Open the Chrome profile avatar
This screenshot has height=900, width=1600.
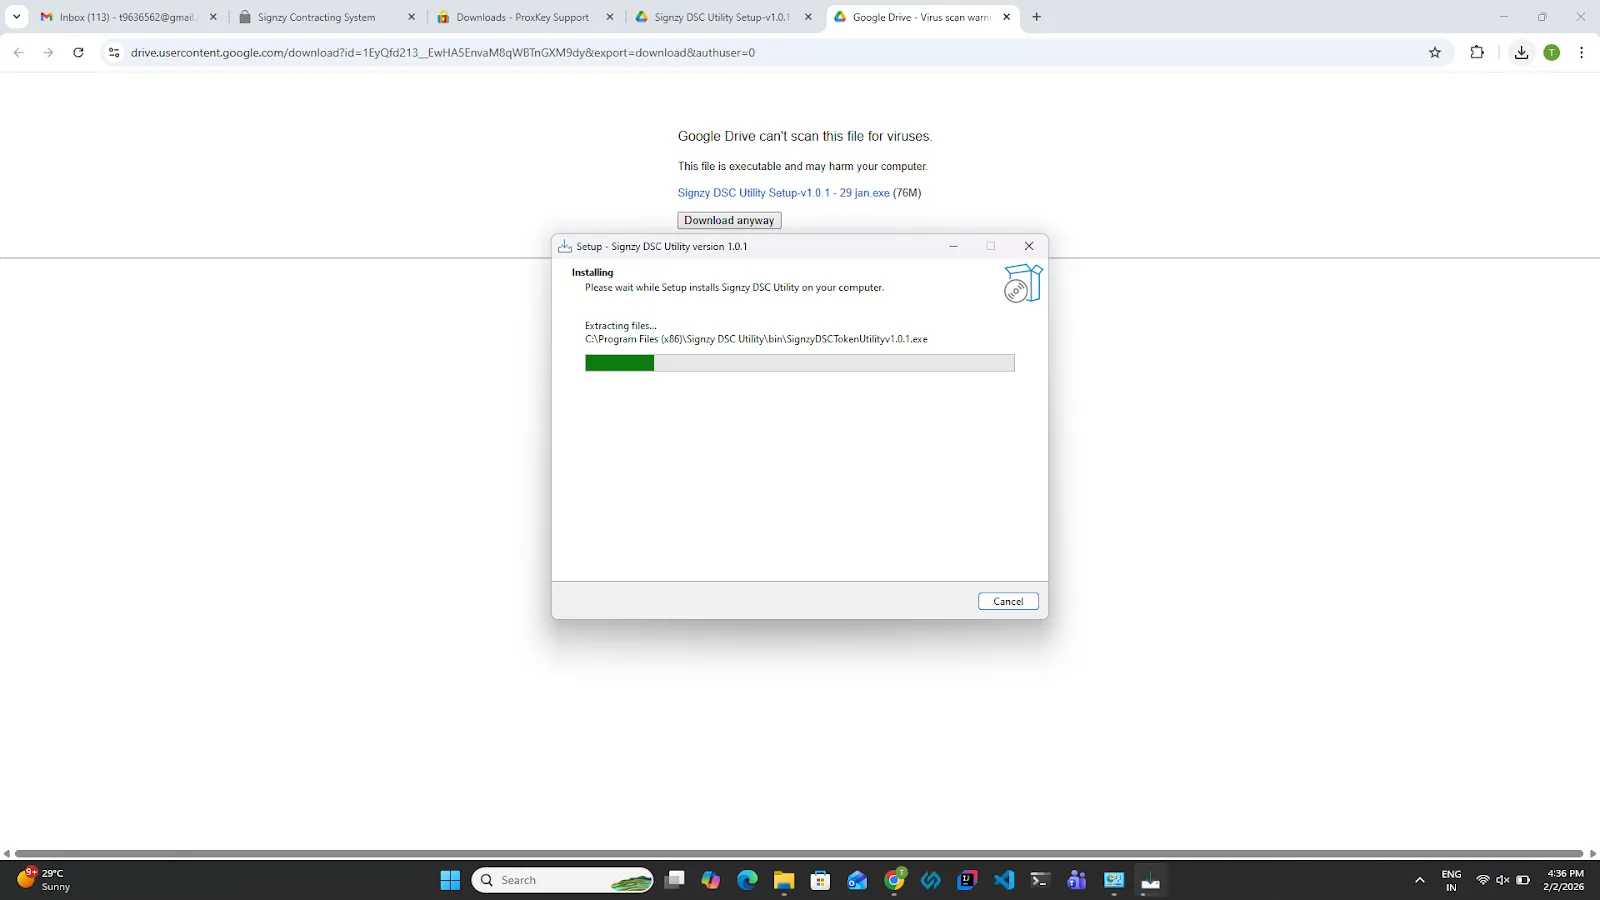pyautogui.click(x=1552, y=52)
